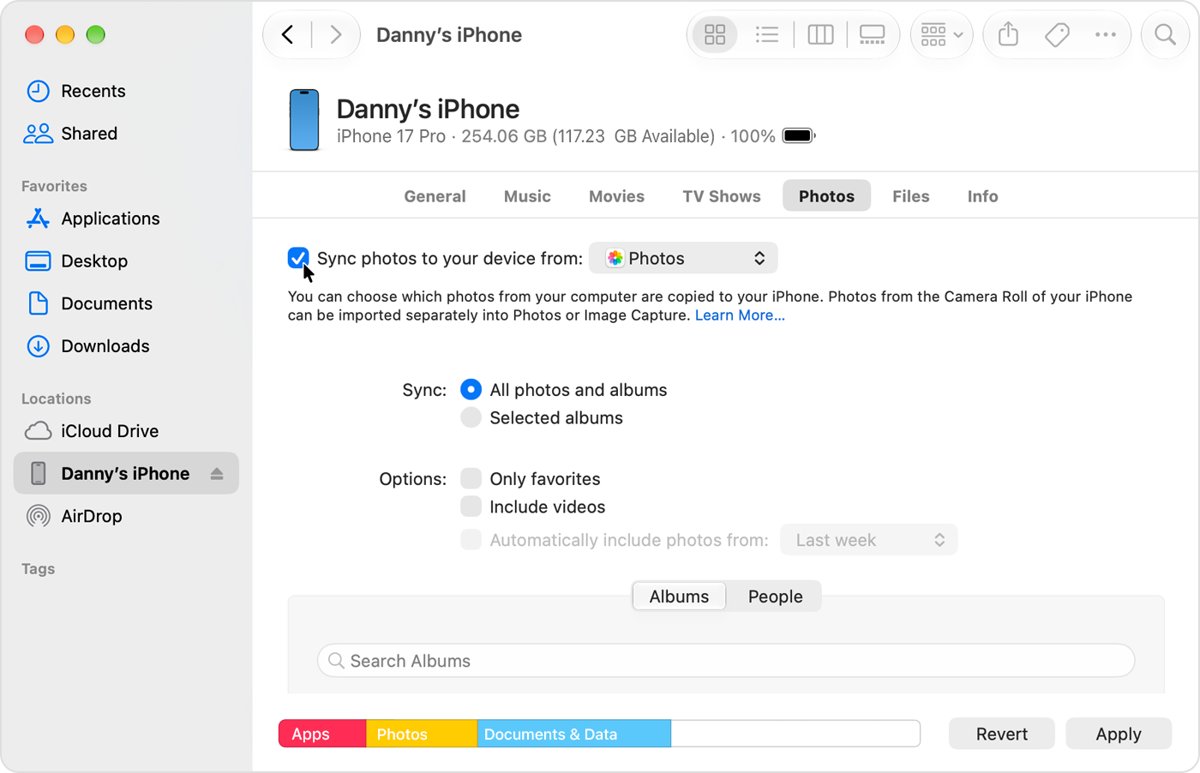Viewport: 1200px width, 773px height.
Task: Open the Music tab
Action: 527,196
